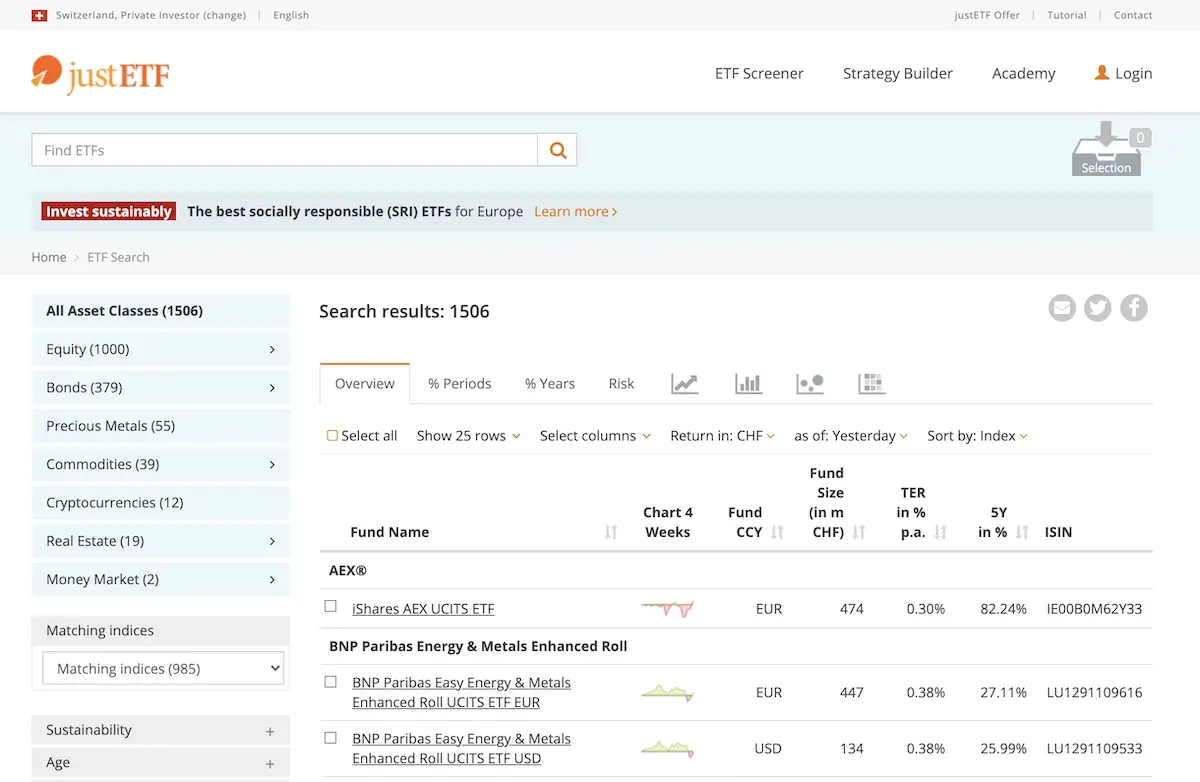Share results on Facebook icon
Screen dimensions: 1200x782
pos(1134,308)
